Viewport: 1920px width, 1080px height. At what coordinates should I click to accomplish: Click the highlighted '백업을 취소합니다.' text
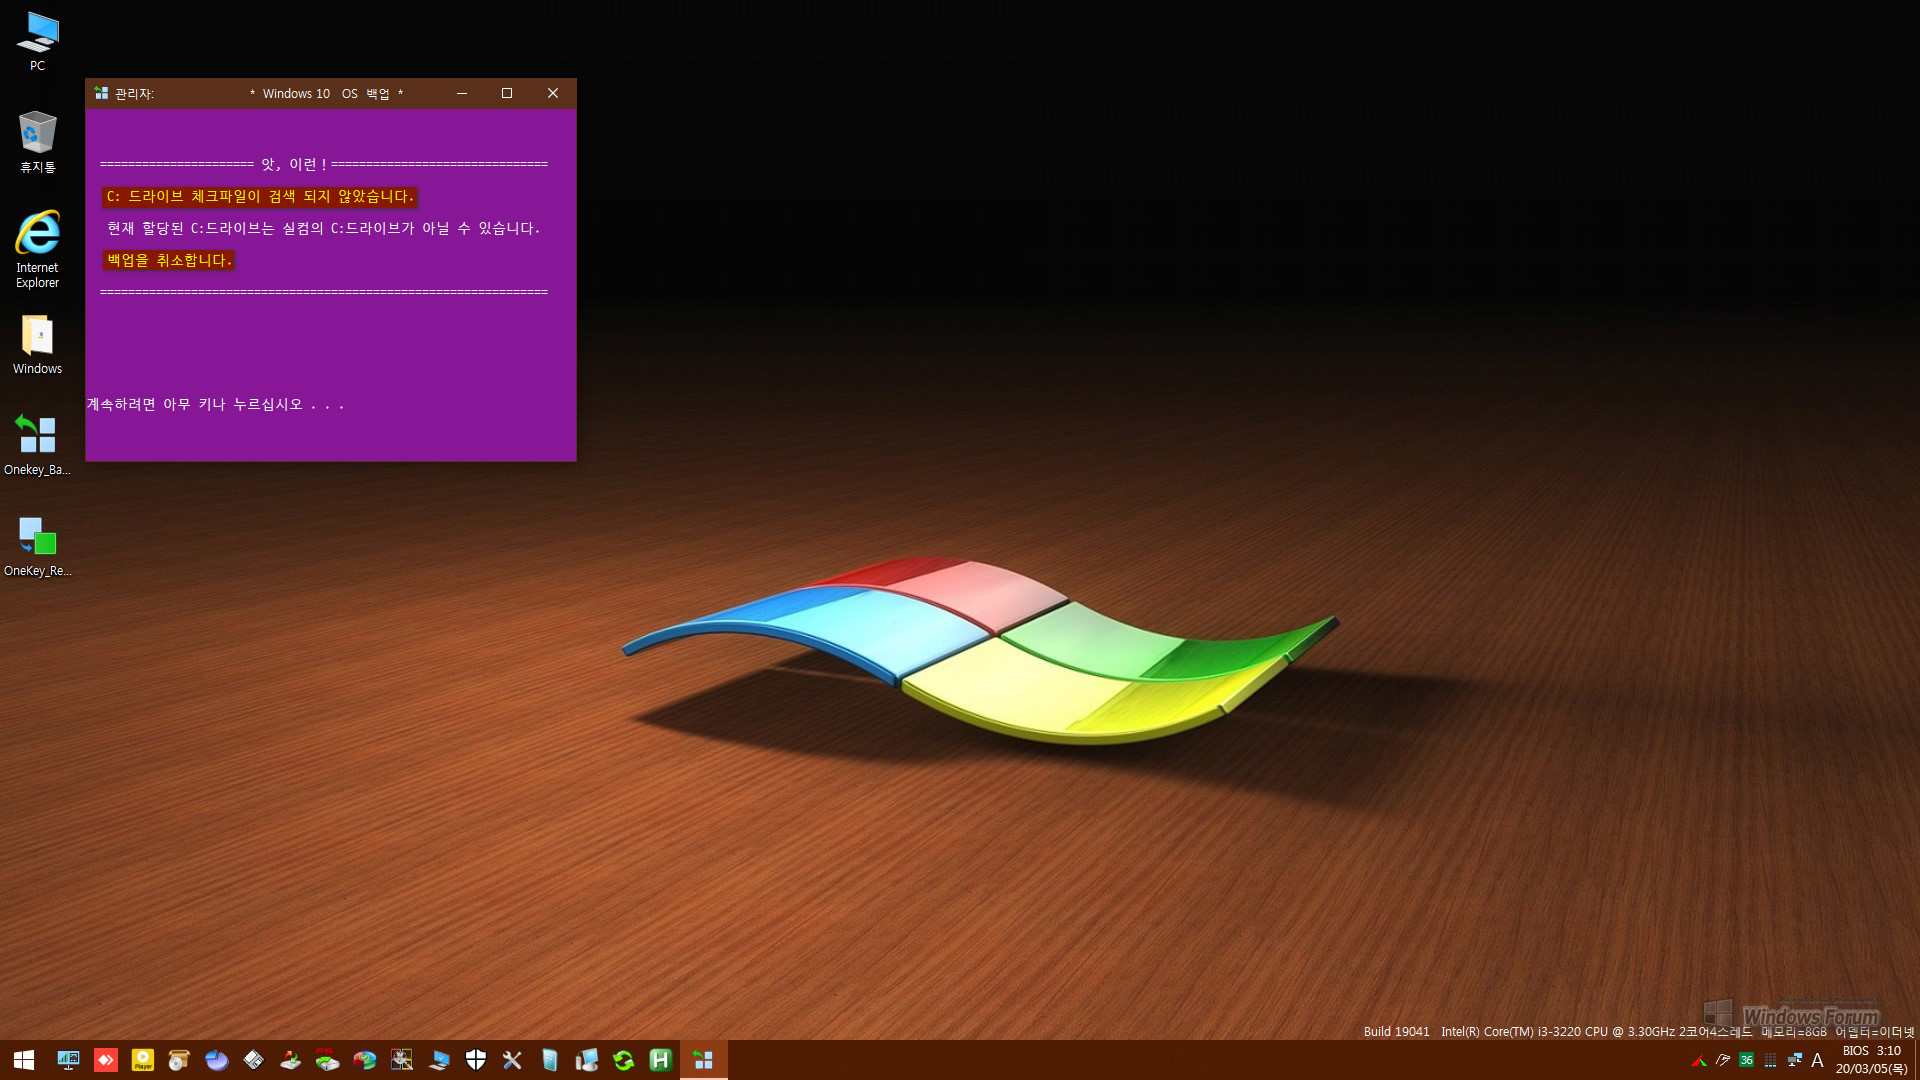pyautogui.click(x=169, y=261)
